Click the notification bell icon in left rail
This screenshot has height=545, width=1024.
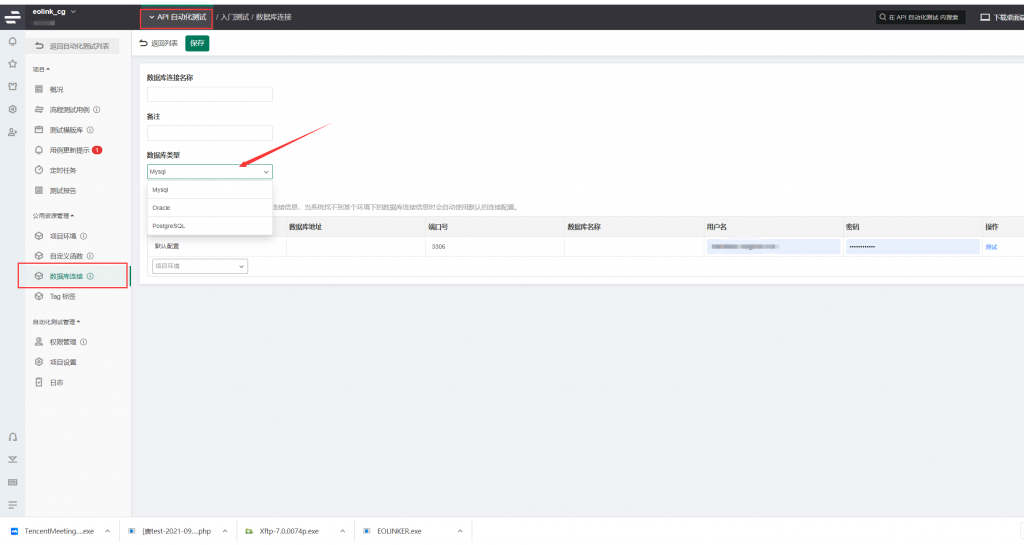pos(12,41)
